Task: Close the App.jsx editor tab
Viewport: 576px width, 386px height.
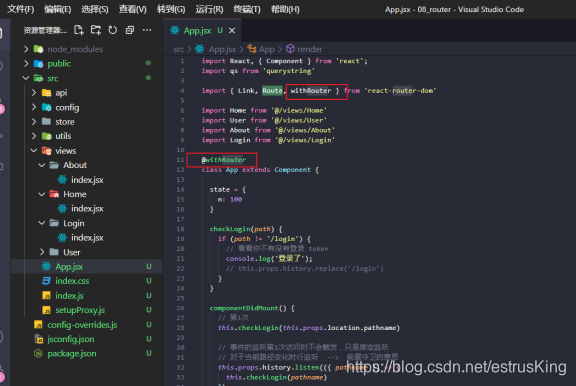Action: (x=232, y=30)
